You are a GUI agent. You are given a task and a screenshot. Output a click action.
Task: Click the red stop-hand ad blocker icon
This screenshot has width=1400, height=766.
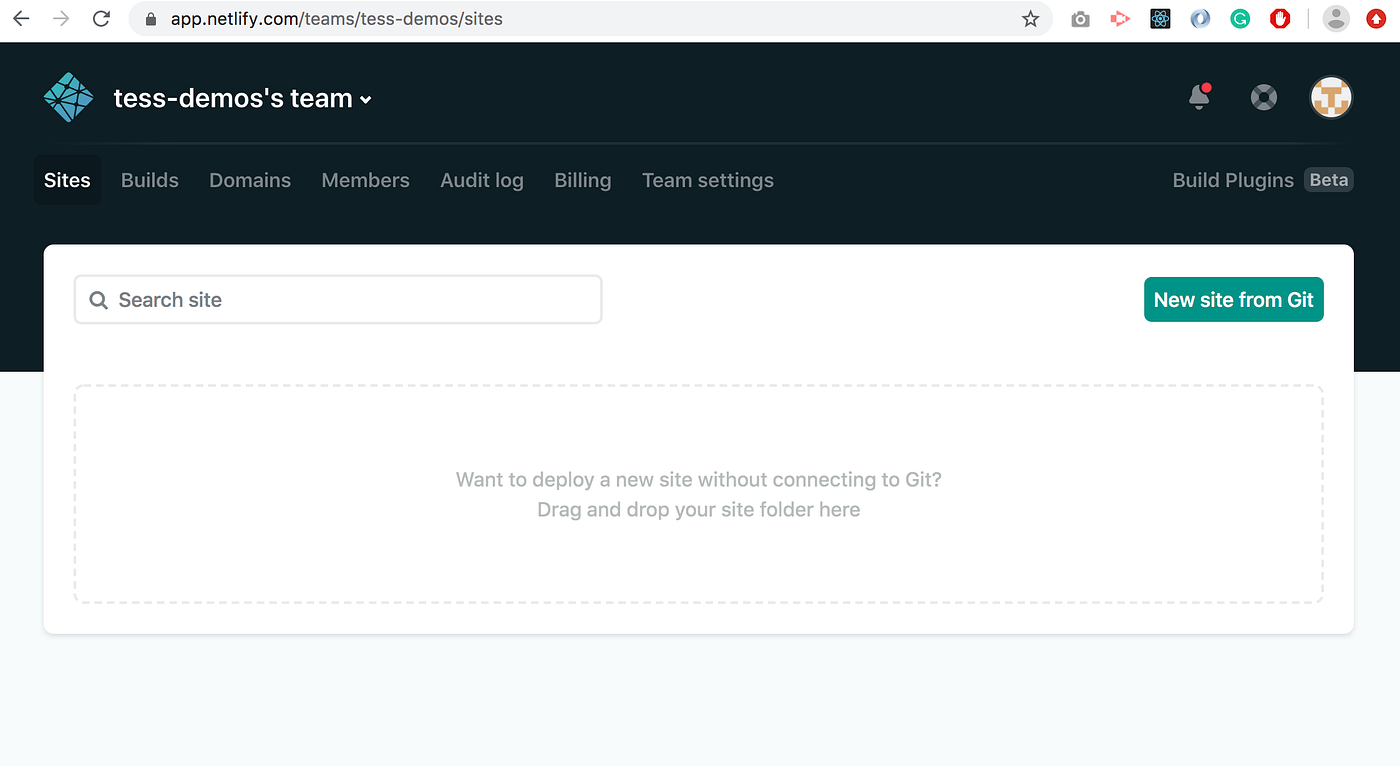[x=1280, y=19]
